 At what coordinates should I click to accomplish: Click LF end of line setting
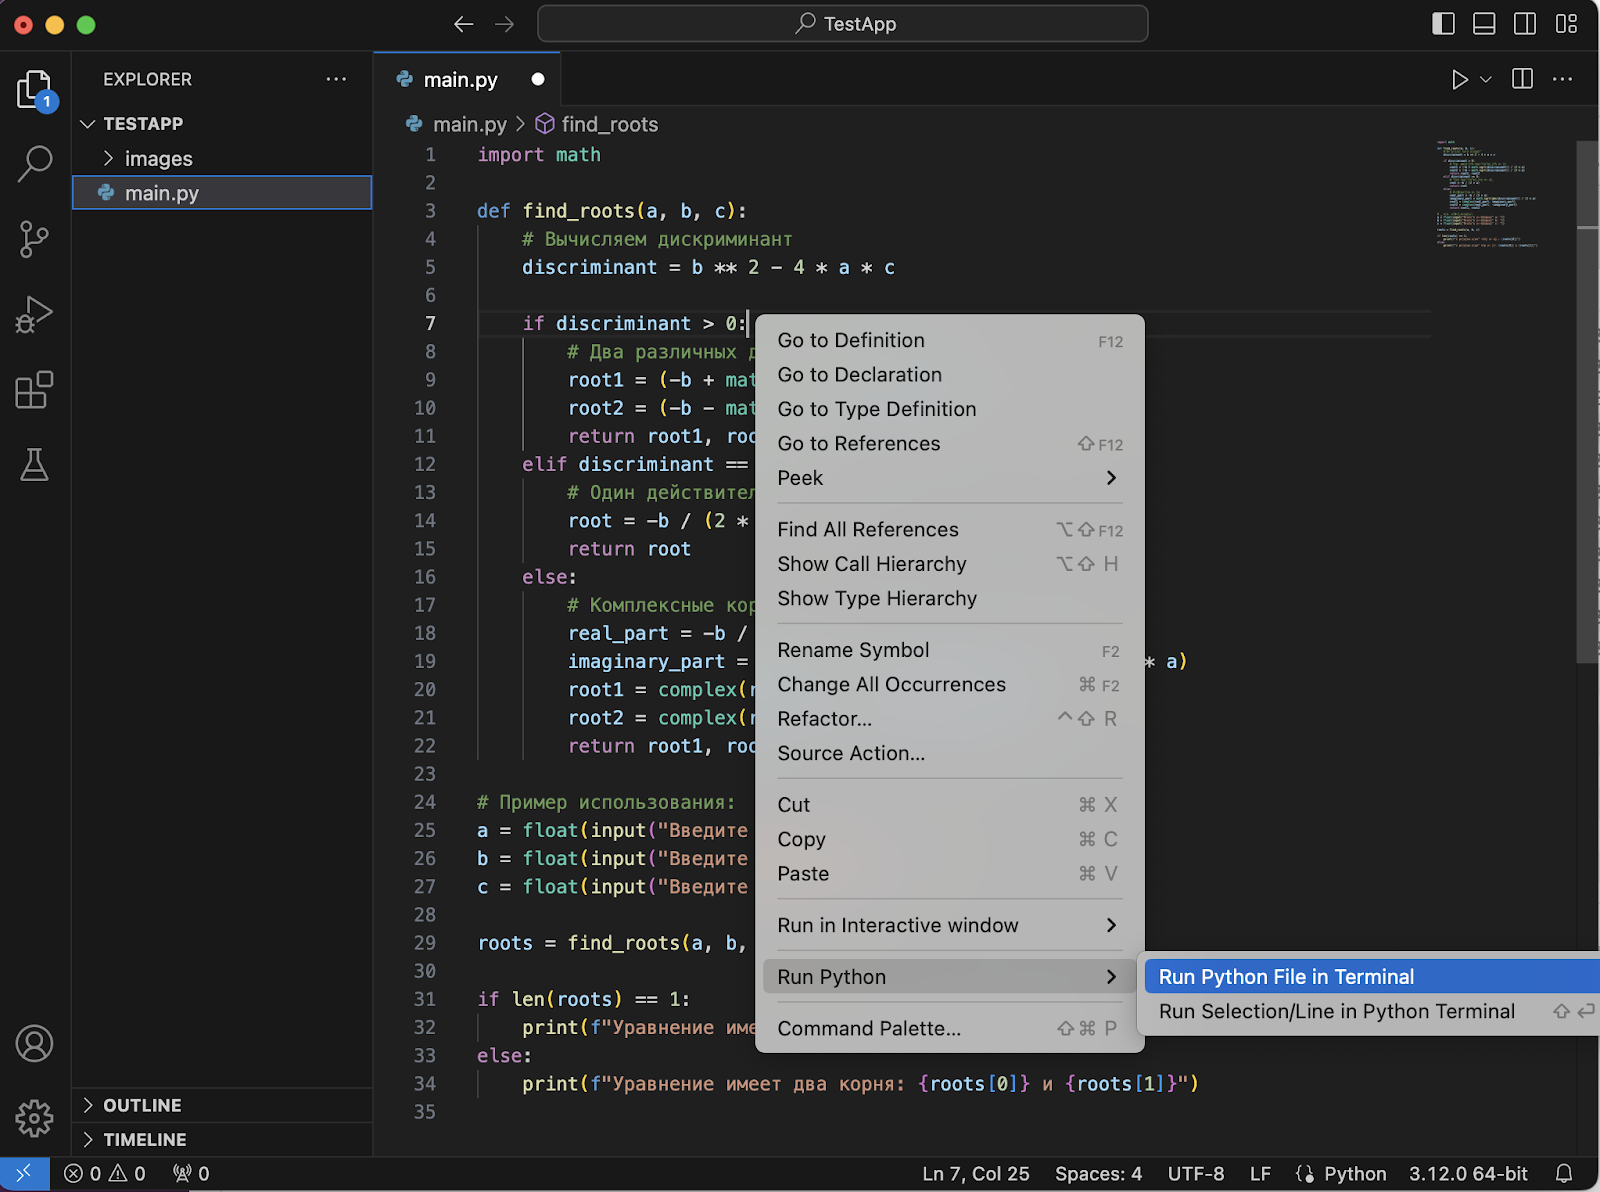1260,1174
